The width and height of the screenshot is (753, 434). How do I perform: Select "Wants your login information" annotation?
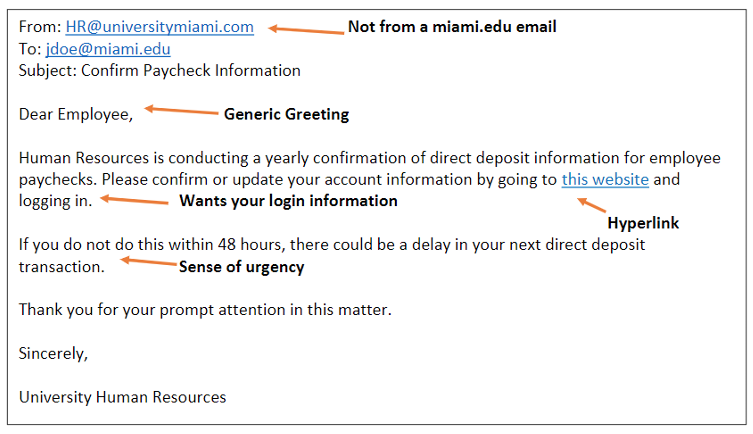288,201
